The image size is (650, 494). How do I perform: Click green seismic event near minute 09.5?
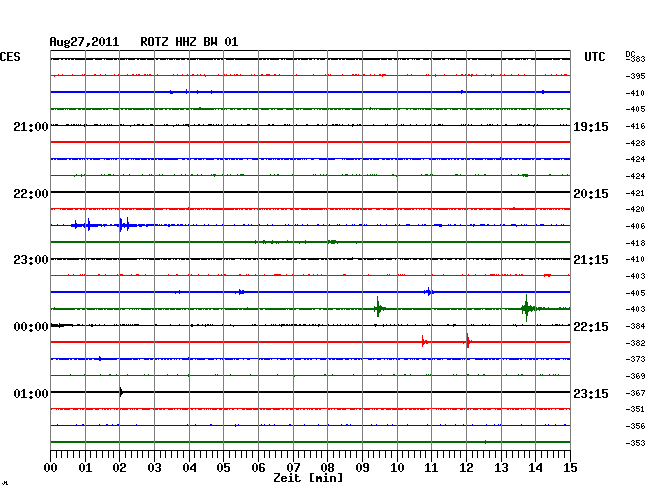[378, 308]
